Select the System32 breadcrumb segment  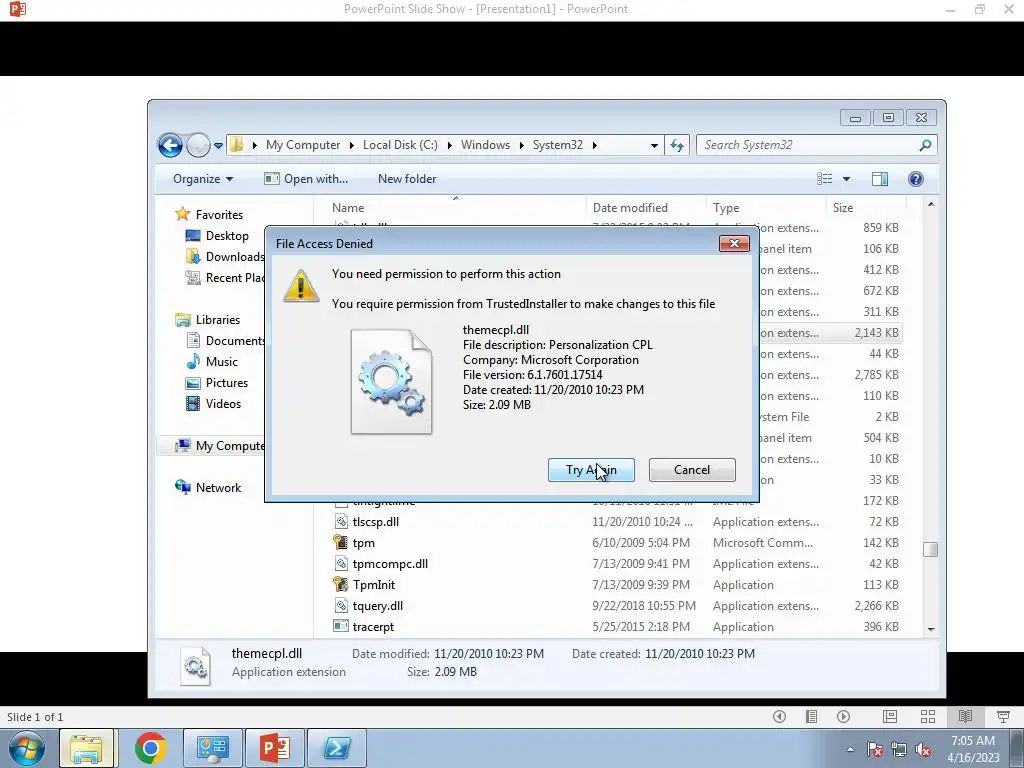click(557, 145)
